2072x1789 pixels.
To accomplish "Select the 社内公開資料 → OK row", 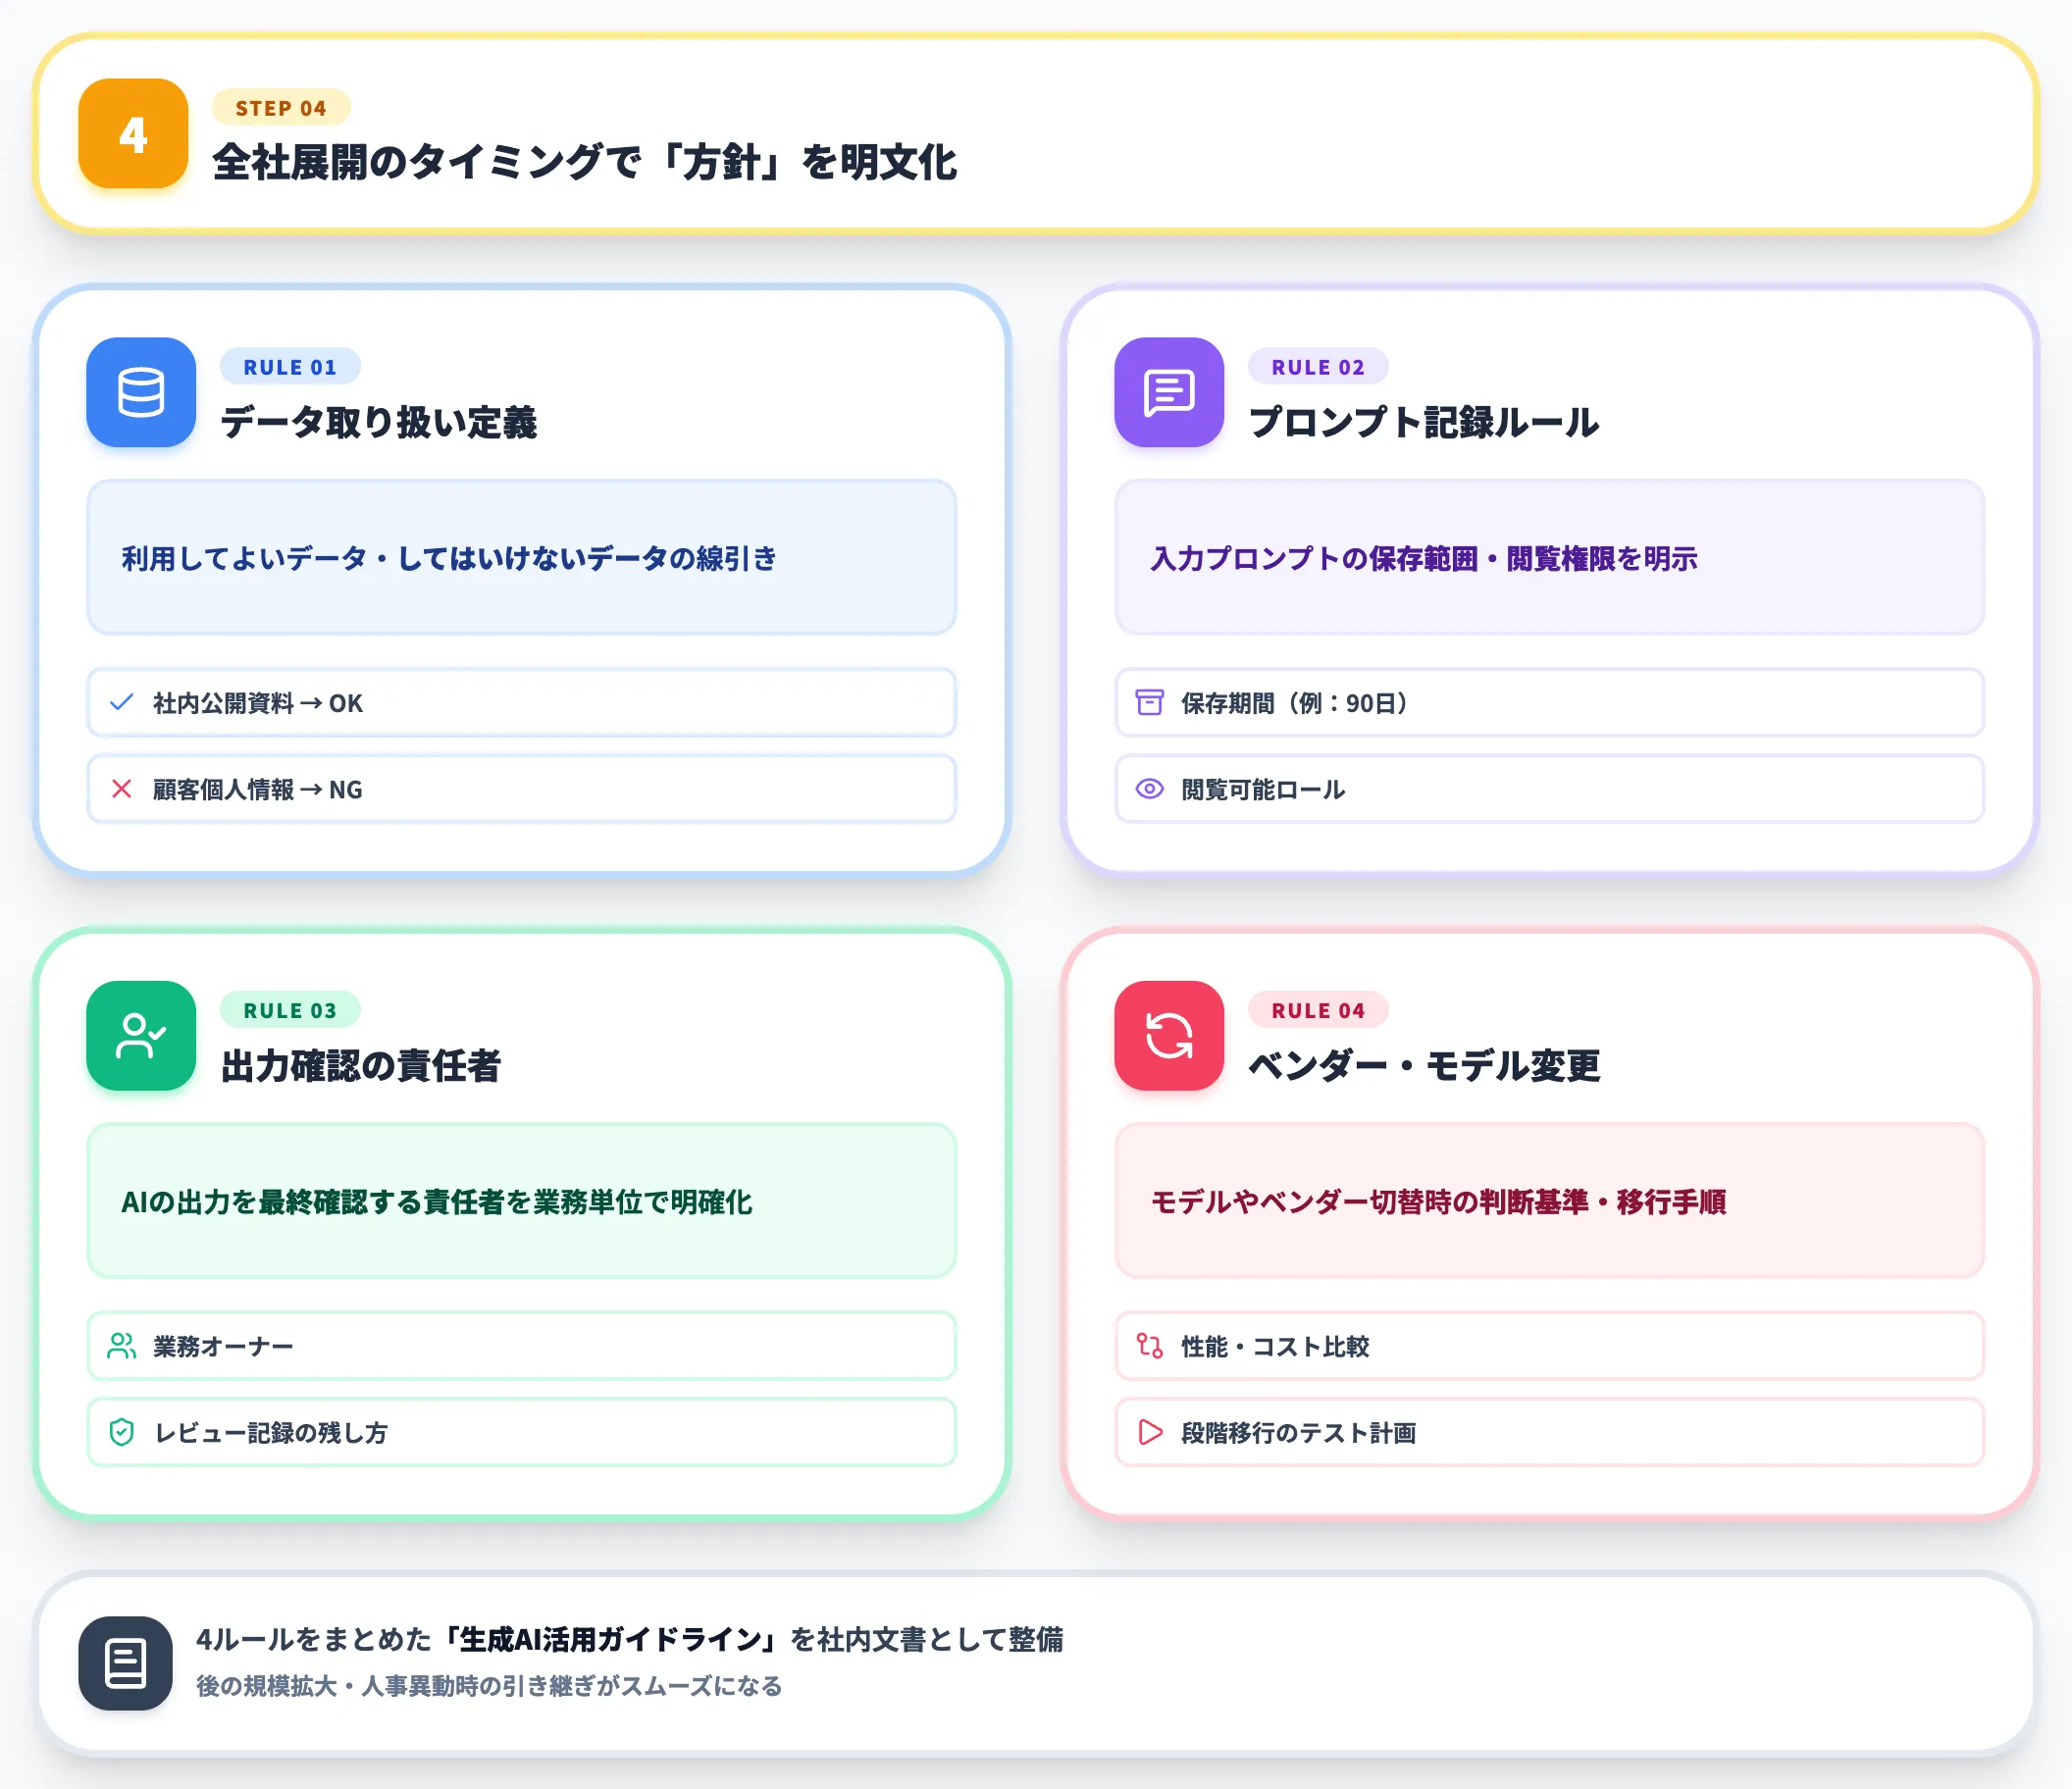I will [x=522, y=703].
